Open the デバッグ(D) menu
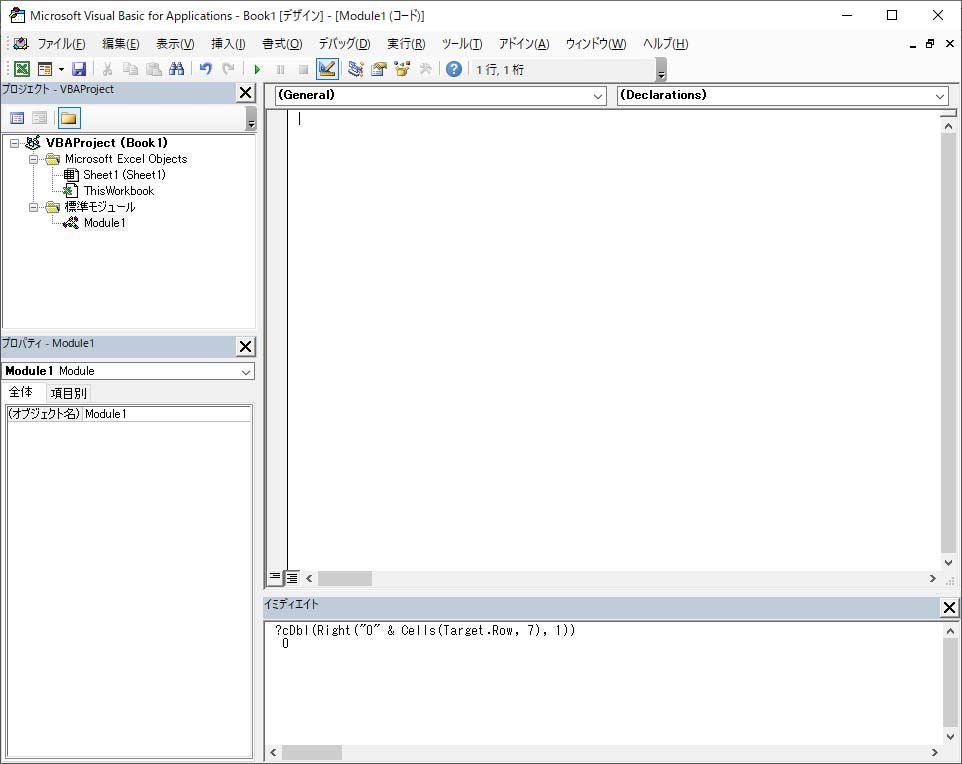This screenshot has width=962, height=764. [344, 44]
